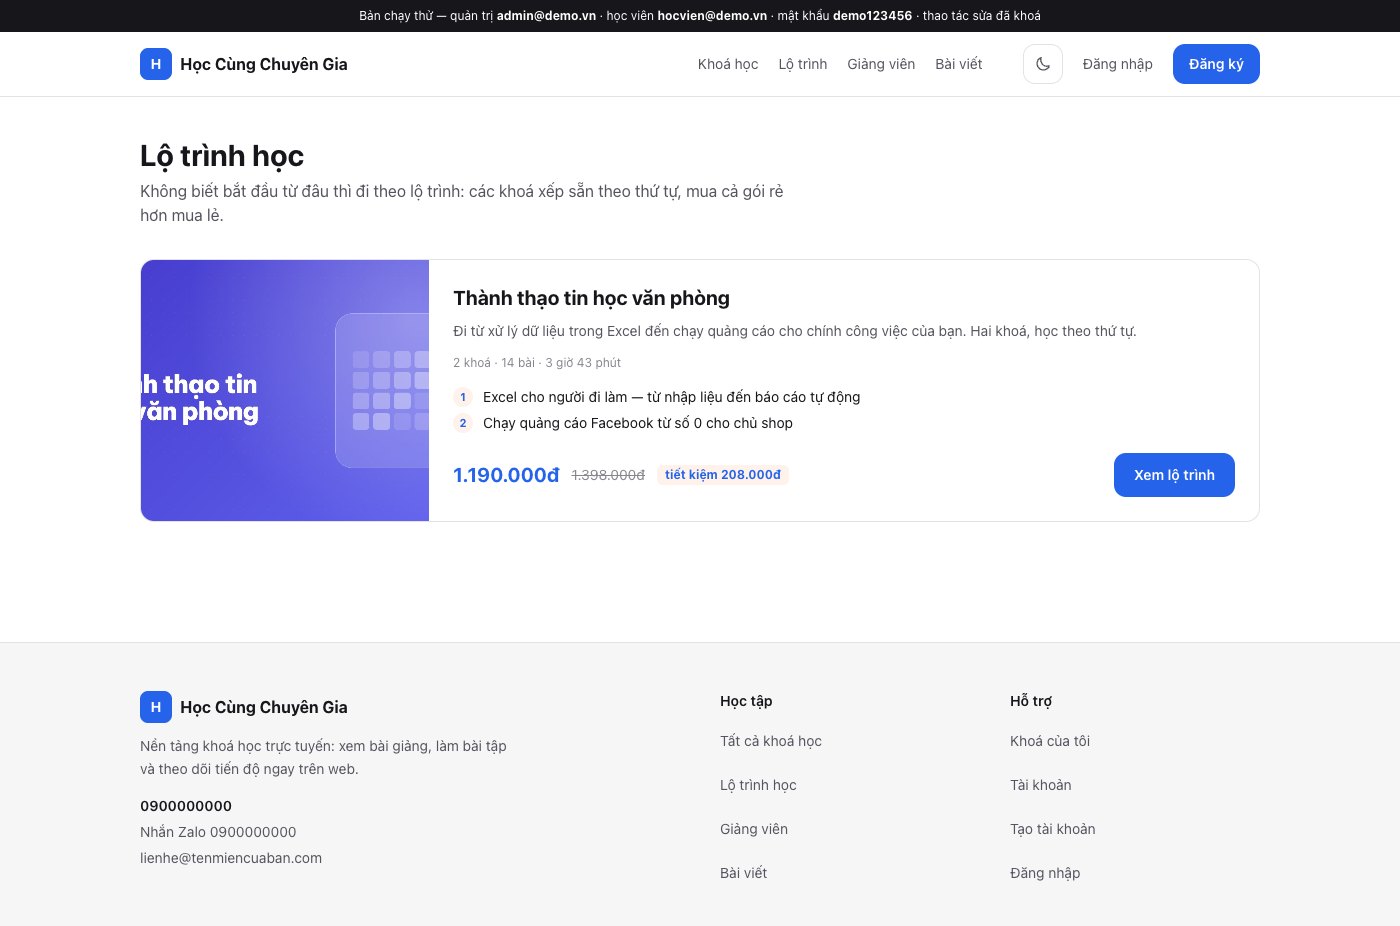Image resolution: width=1400 pixels, height=926 pixels.
Task: Click the Hỗ trợ footer column heading
Action: pos(1031,701)
